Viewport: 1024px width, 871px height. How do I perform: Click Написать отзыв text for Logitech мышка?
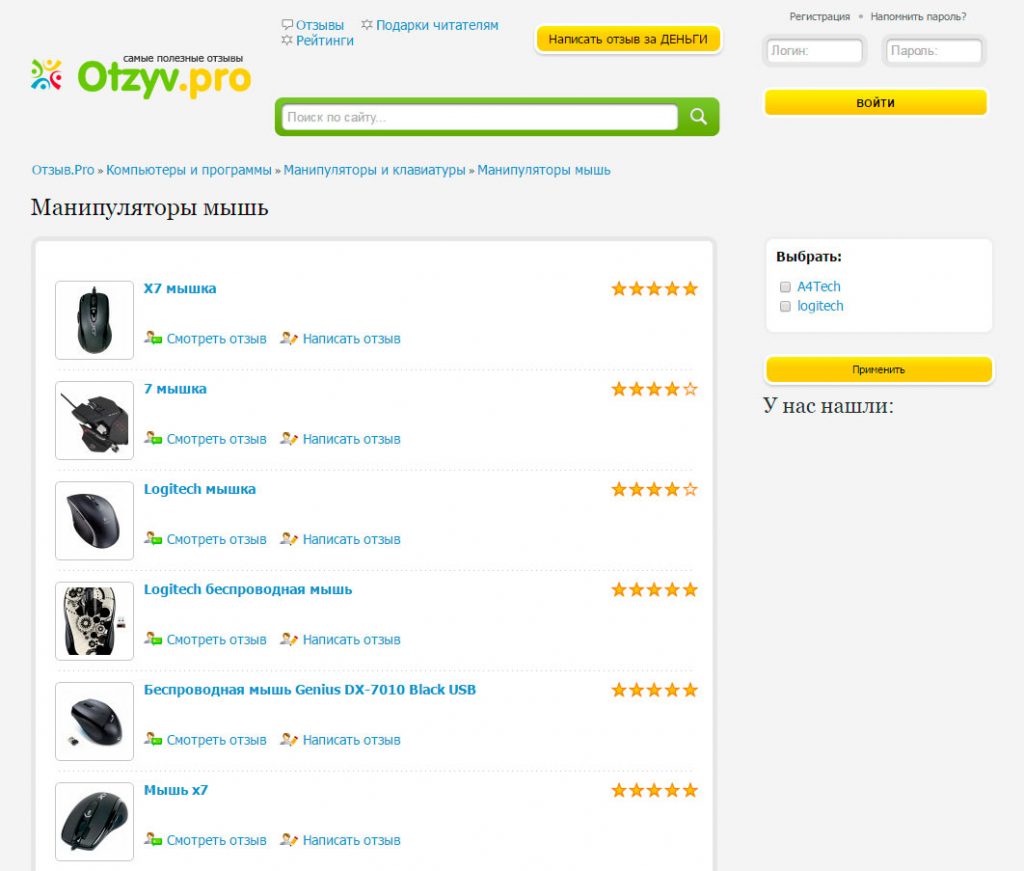[x=351, y=539]
